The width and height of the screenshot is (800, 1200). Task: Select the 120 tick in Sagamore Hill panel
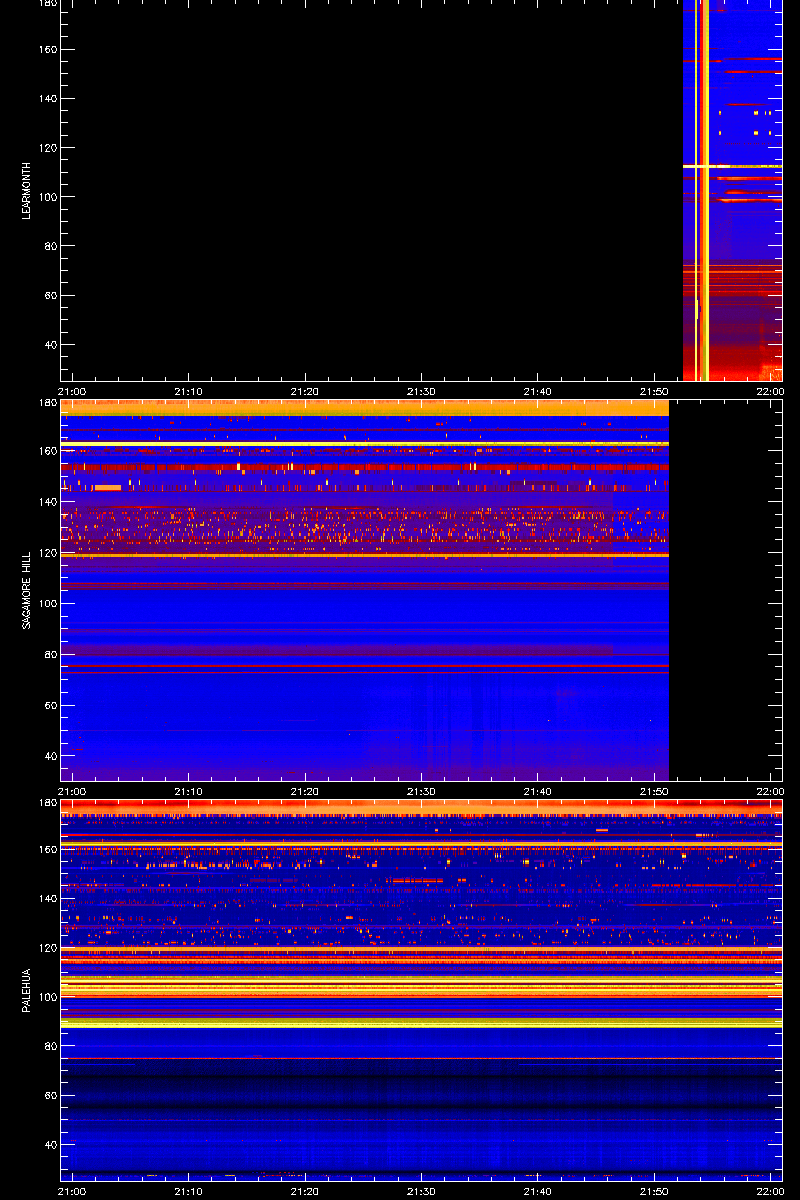tap(49, 553)
